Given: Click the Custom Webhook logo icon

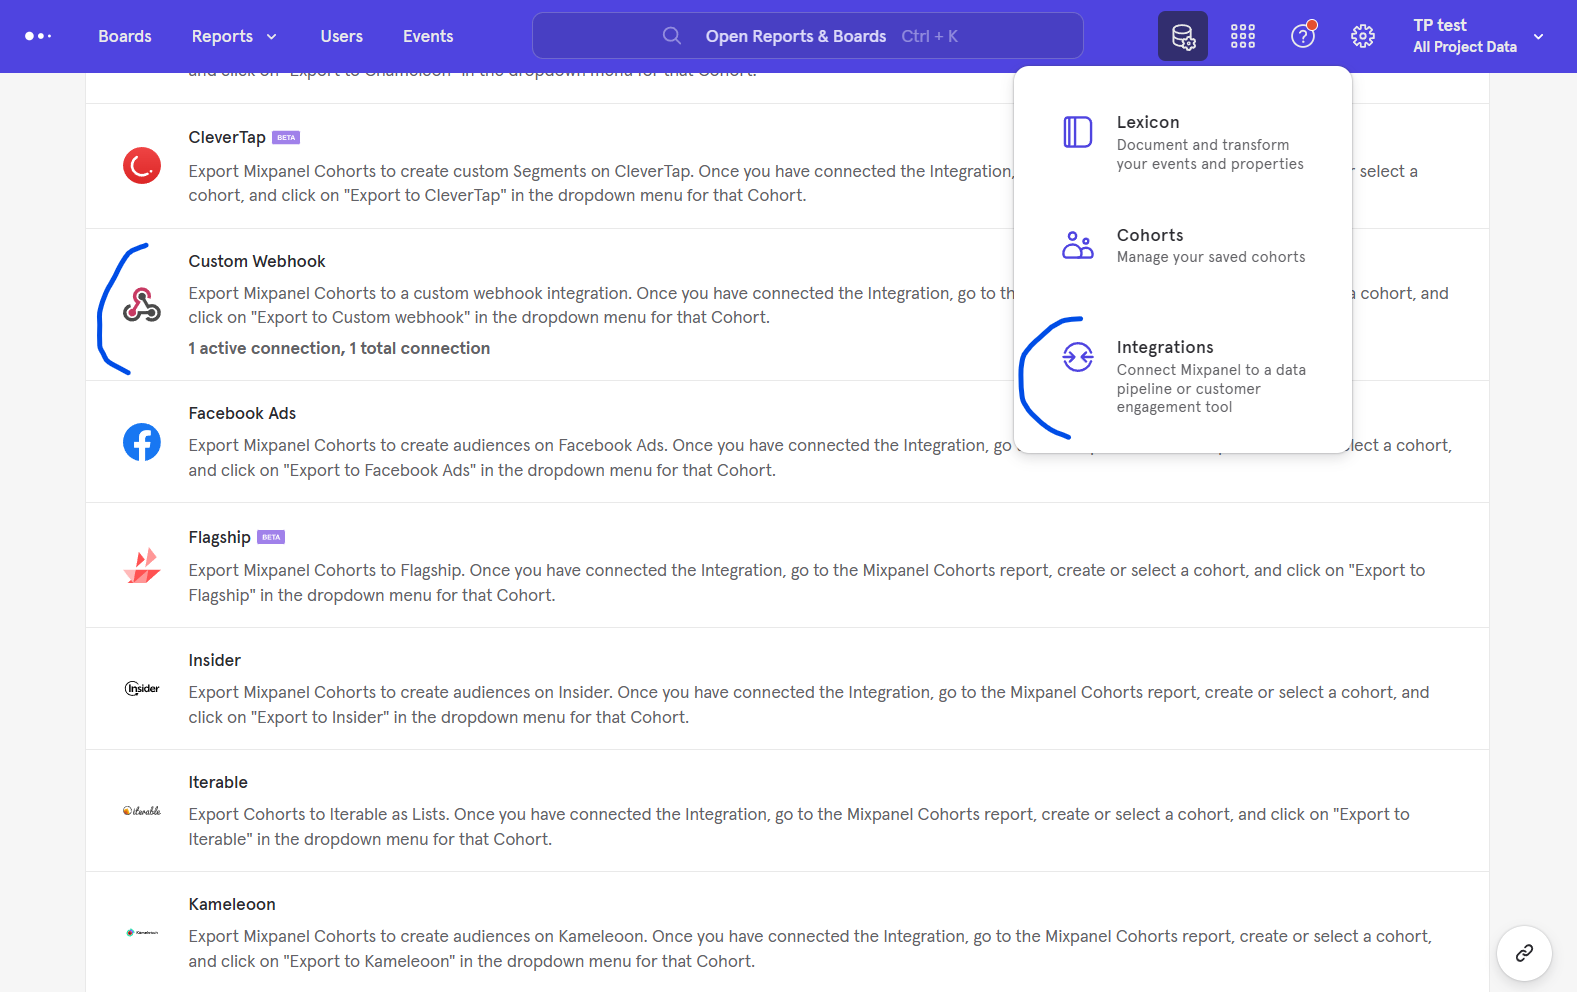Looking at the screenshot, I should point(142,305).
